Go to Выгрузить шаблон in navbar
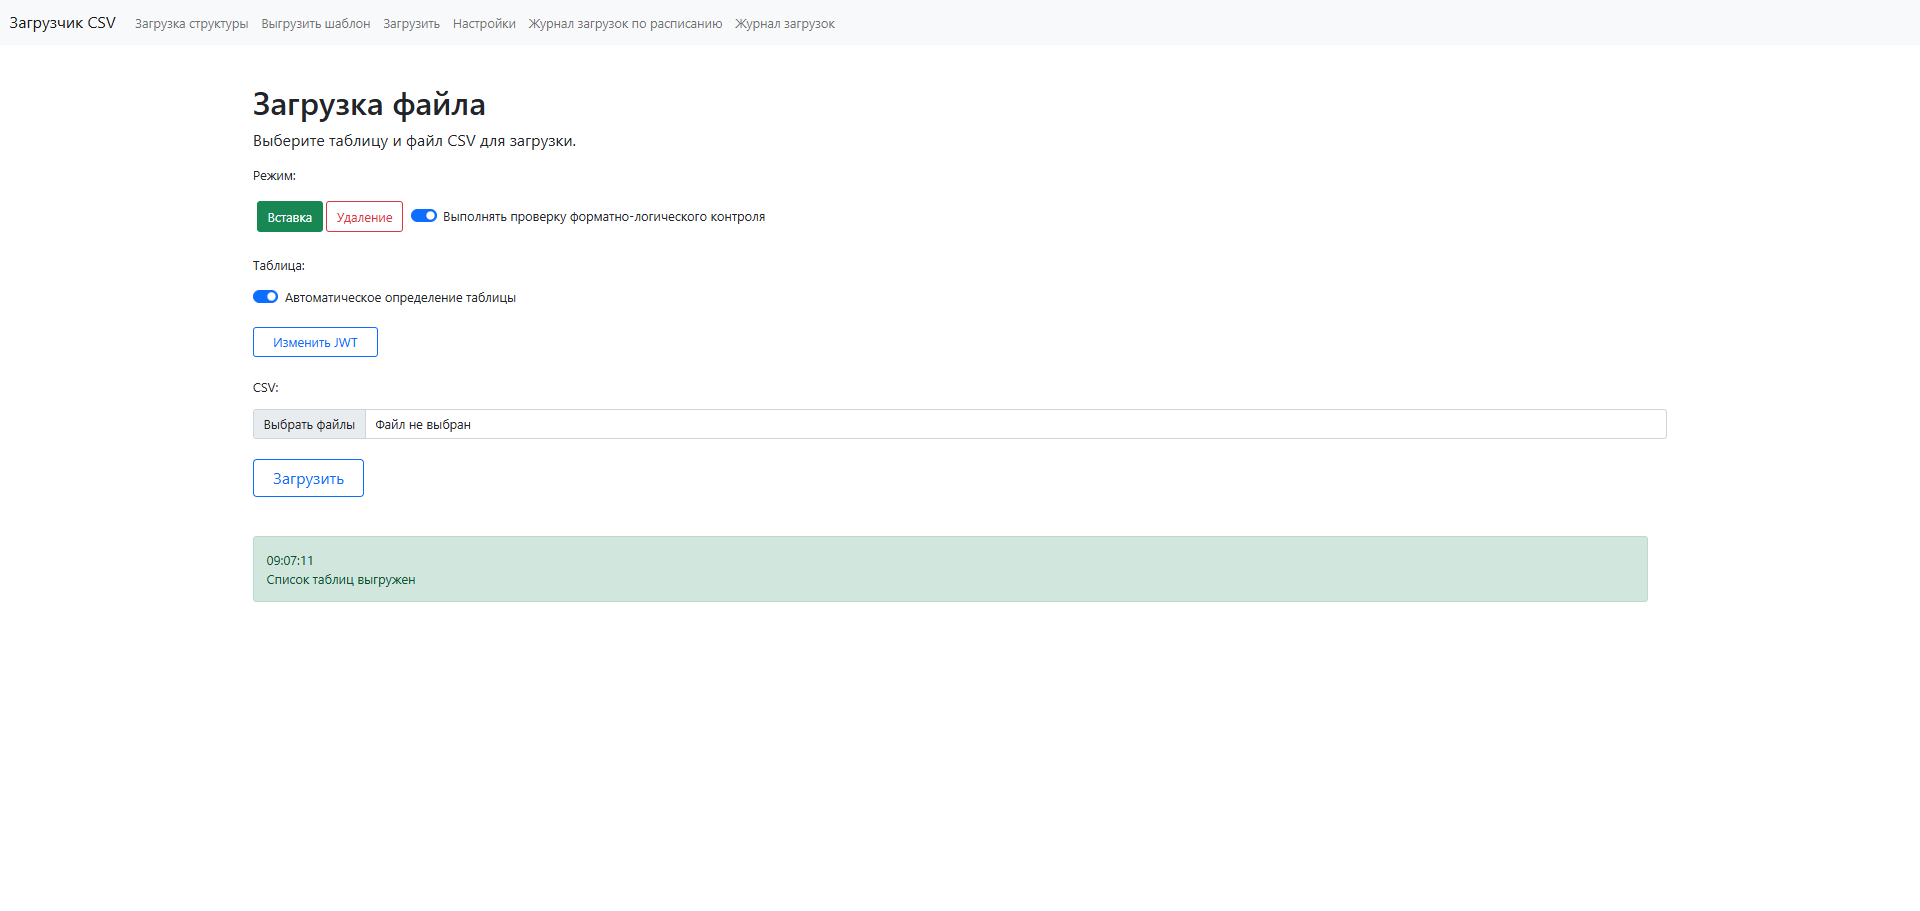 (315, 24)
